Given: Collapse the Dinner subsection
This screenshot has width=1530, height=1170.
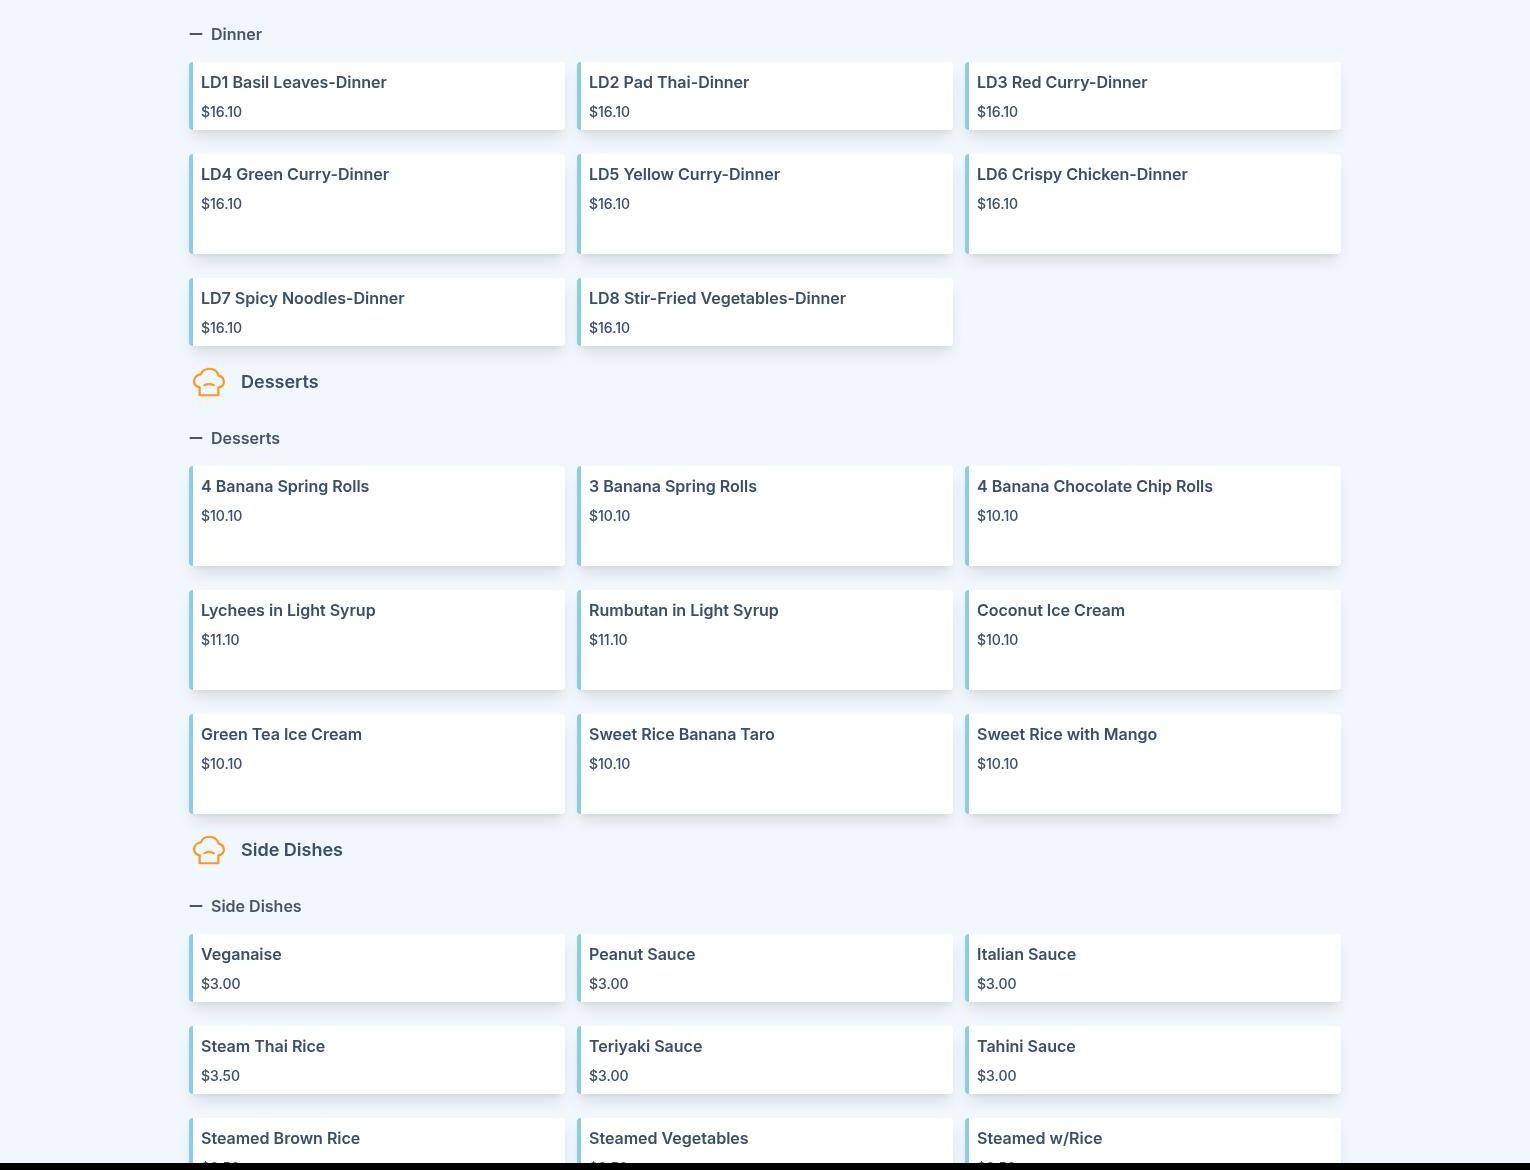Looking at the screenshot, I should click(x=196, y=34).
